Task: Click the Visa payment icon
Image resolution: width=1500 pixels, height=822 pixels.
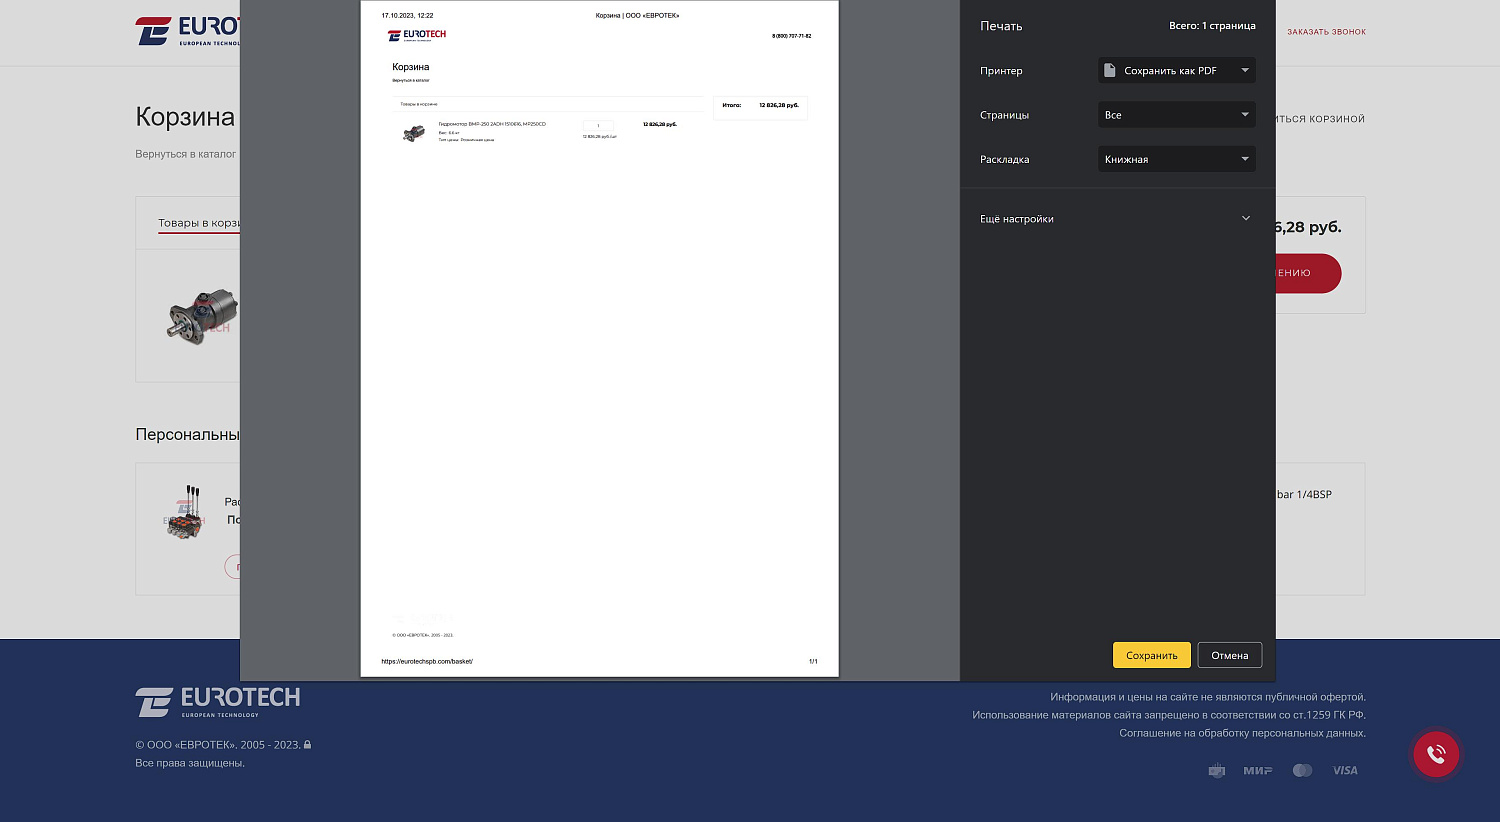Action: [x=1345, y=770]
